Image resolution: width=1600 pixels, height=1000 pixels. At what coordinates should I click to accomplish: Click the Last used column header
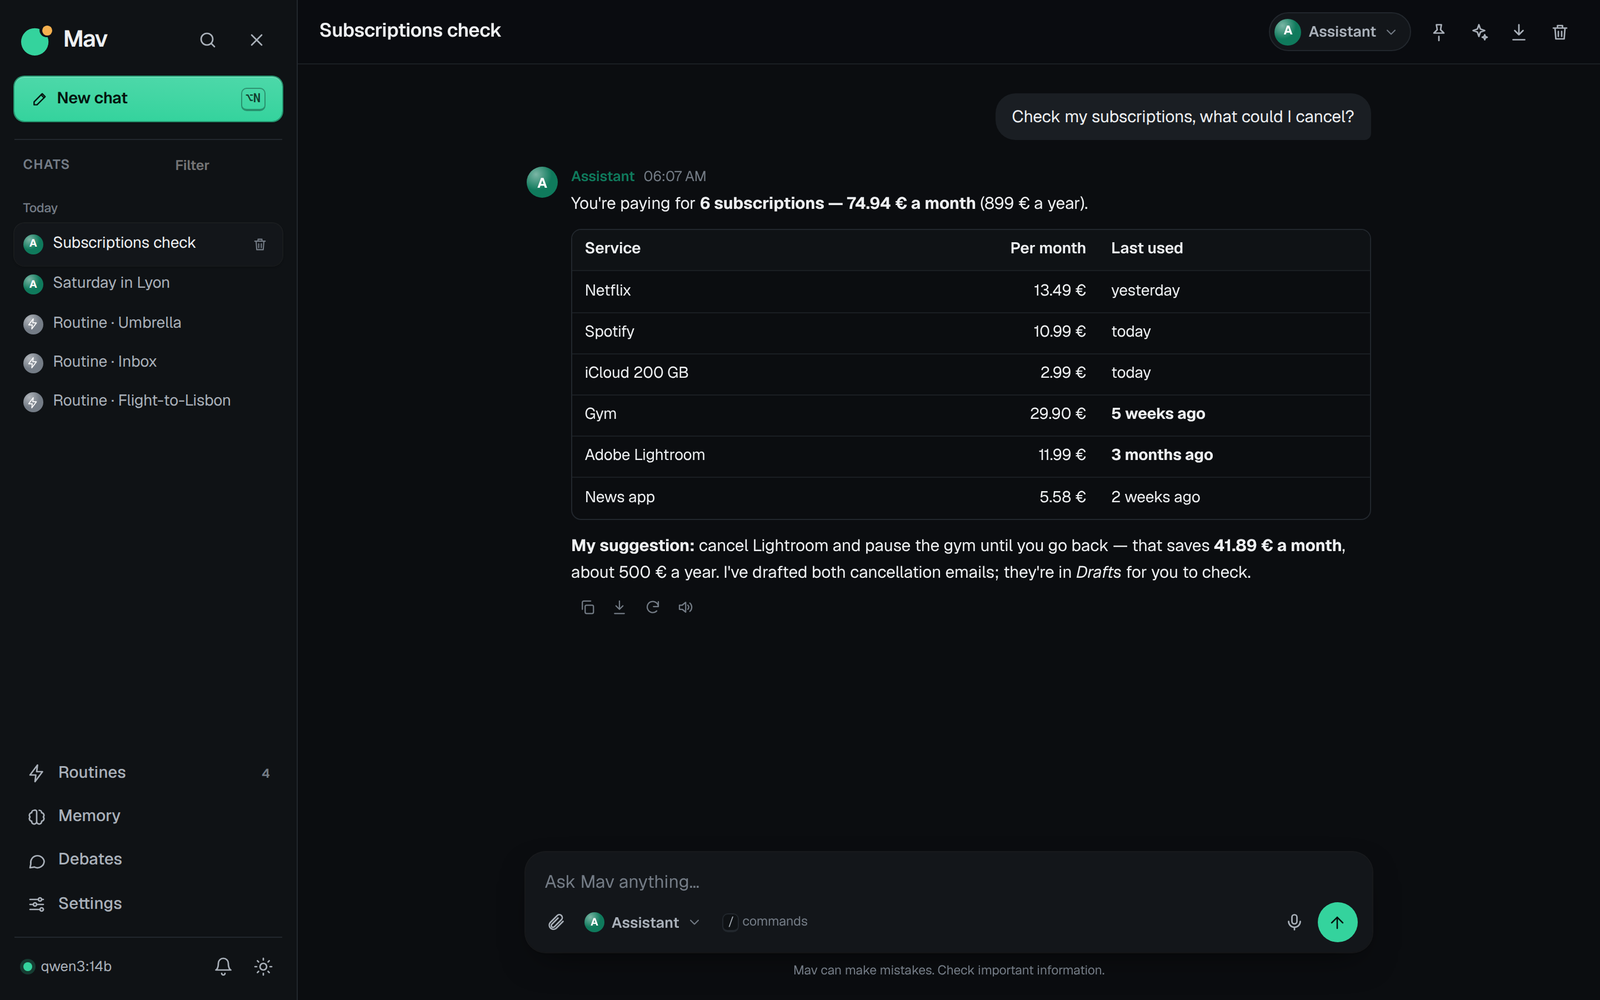[1147, 248]
